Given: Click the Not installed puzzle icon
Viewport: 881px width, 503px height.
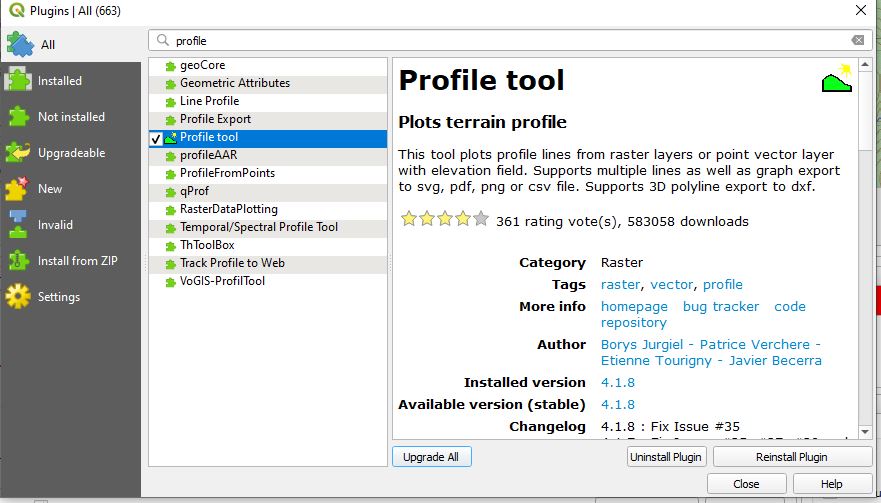Looking at the screenshot, I should tap(18, 117).
